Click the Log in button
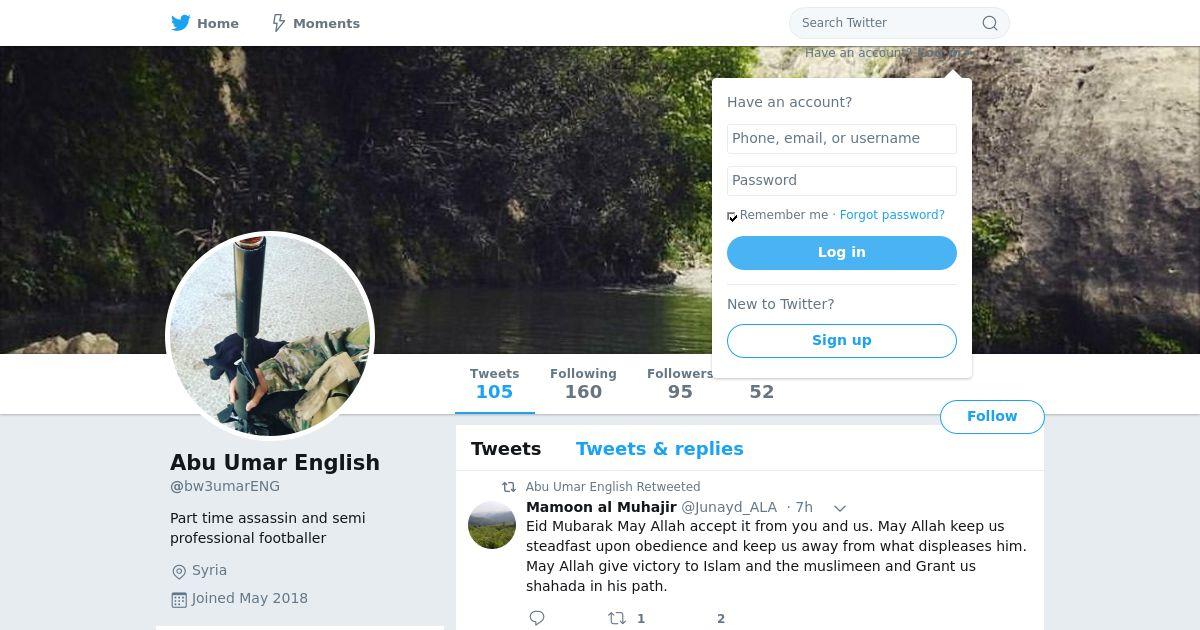The height and width of the screenshot is (630, 1200). (842, 253)
